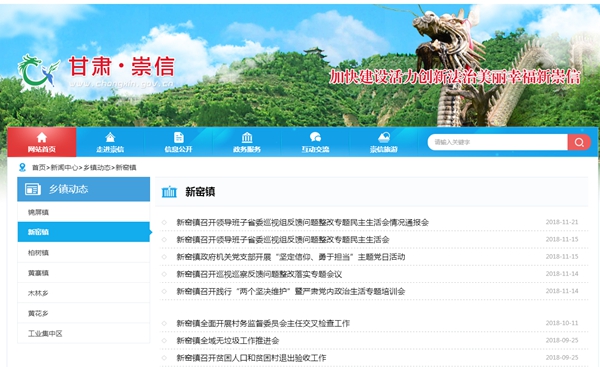600x367 pixels.
Task: Select 工业集中区 in the sidebar list
Action: (83, 333)
